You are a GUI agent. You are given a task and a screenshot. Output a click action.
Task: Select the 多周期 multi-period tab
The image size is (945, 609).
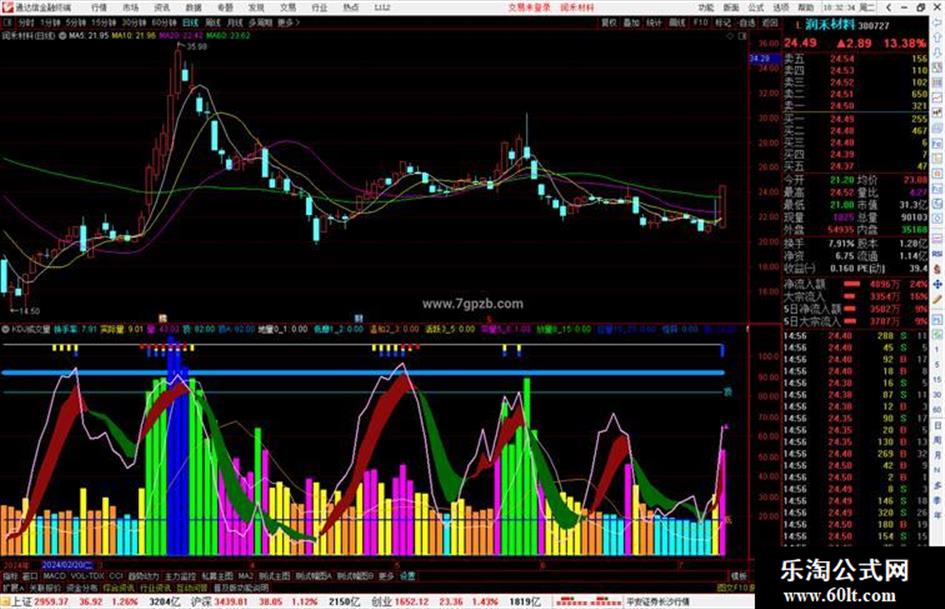(x=260, y=22)
